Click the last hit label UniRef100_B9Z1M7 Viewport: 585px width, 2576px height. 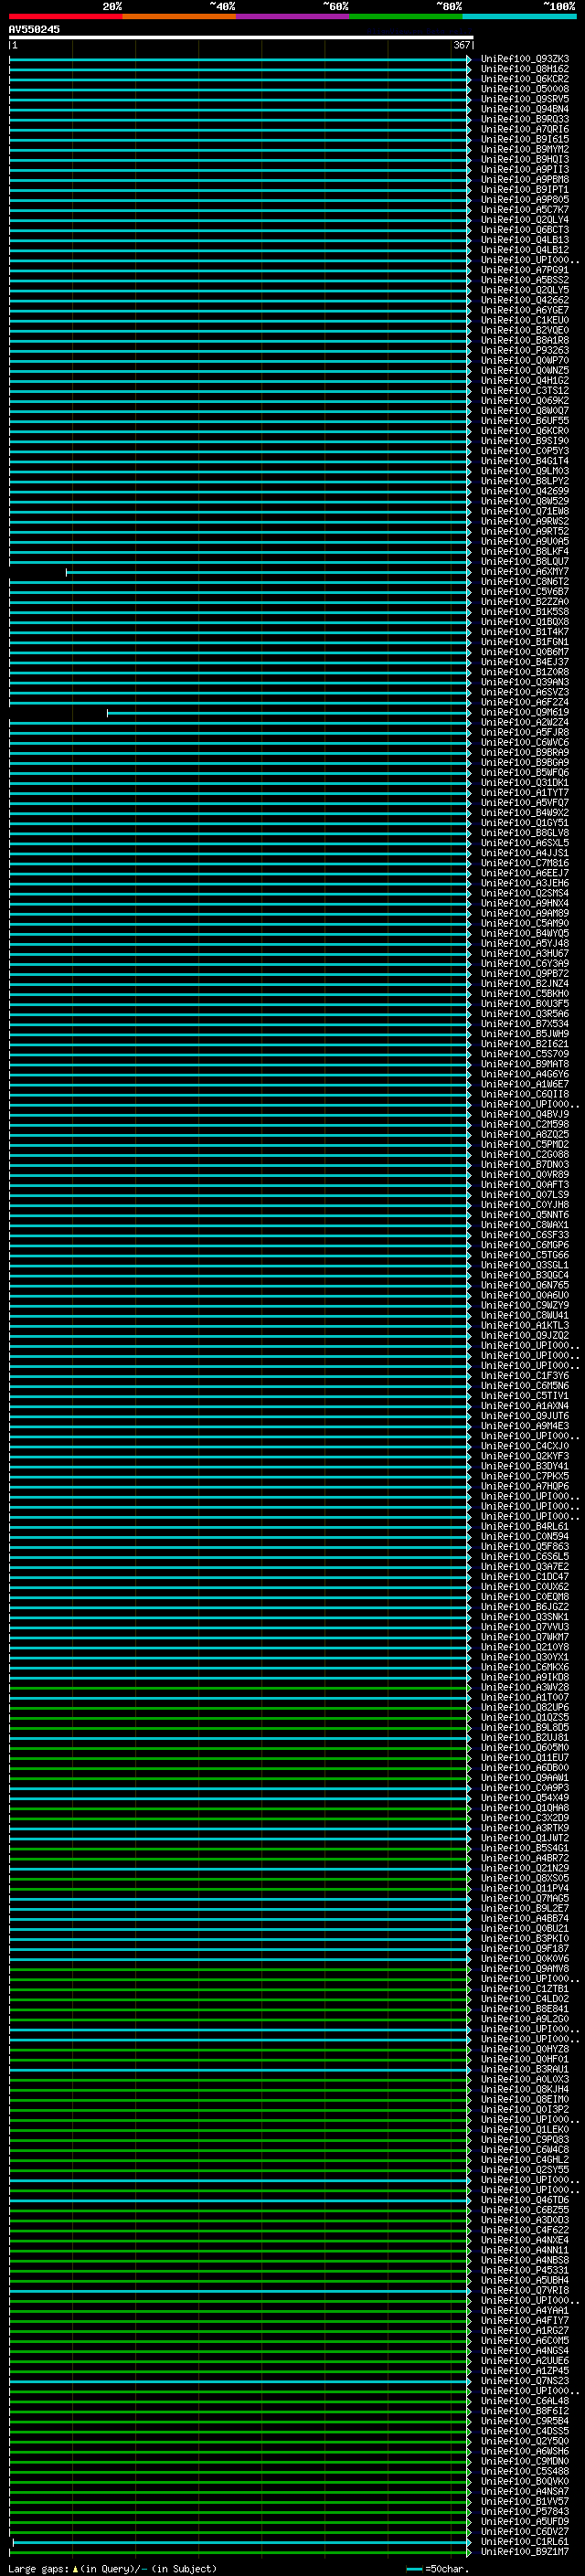click(x=524, y=2552)
